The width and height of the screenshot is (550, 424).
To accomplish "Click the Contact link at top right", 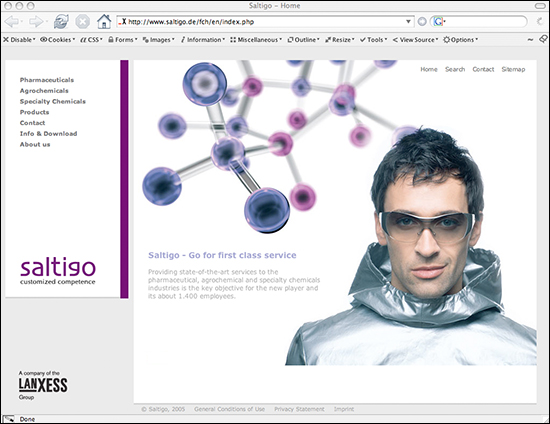I will pyautogui.click(x=483, y=69).
